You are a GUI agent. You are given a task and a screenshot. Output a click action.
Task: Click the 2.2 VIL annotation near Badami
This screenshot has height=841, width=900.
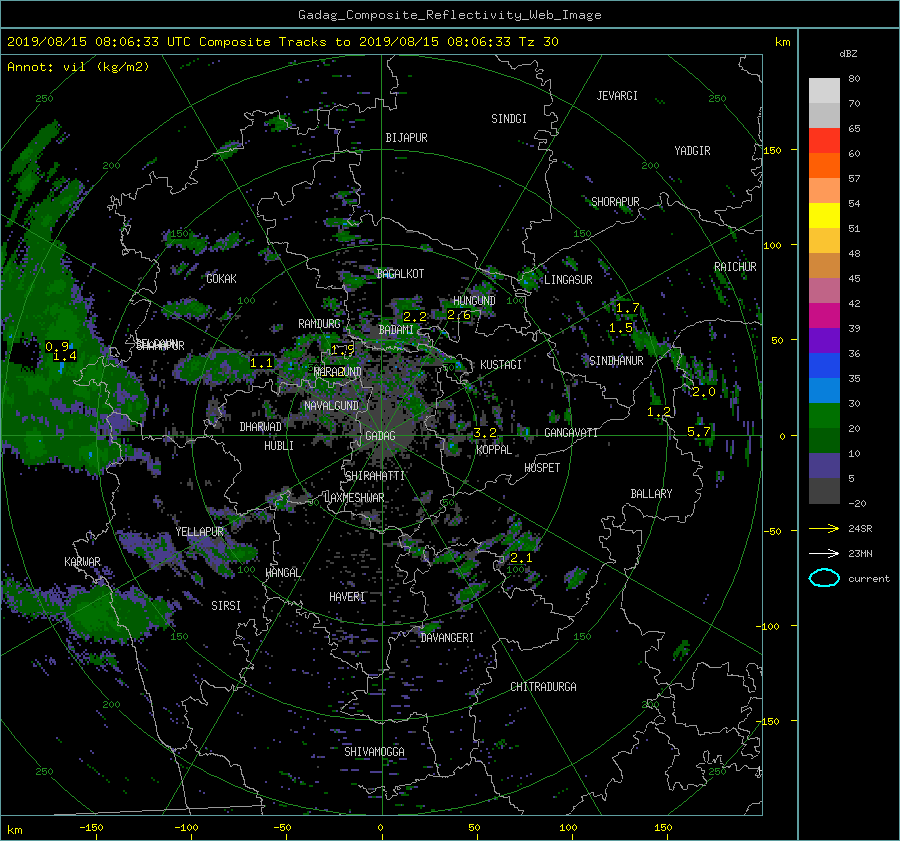(x=414, y=317)
